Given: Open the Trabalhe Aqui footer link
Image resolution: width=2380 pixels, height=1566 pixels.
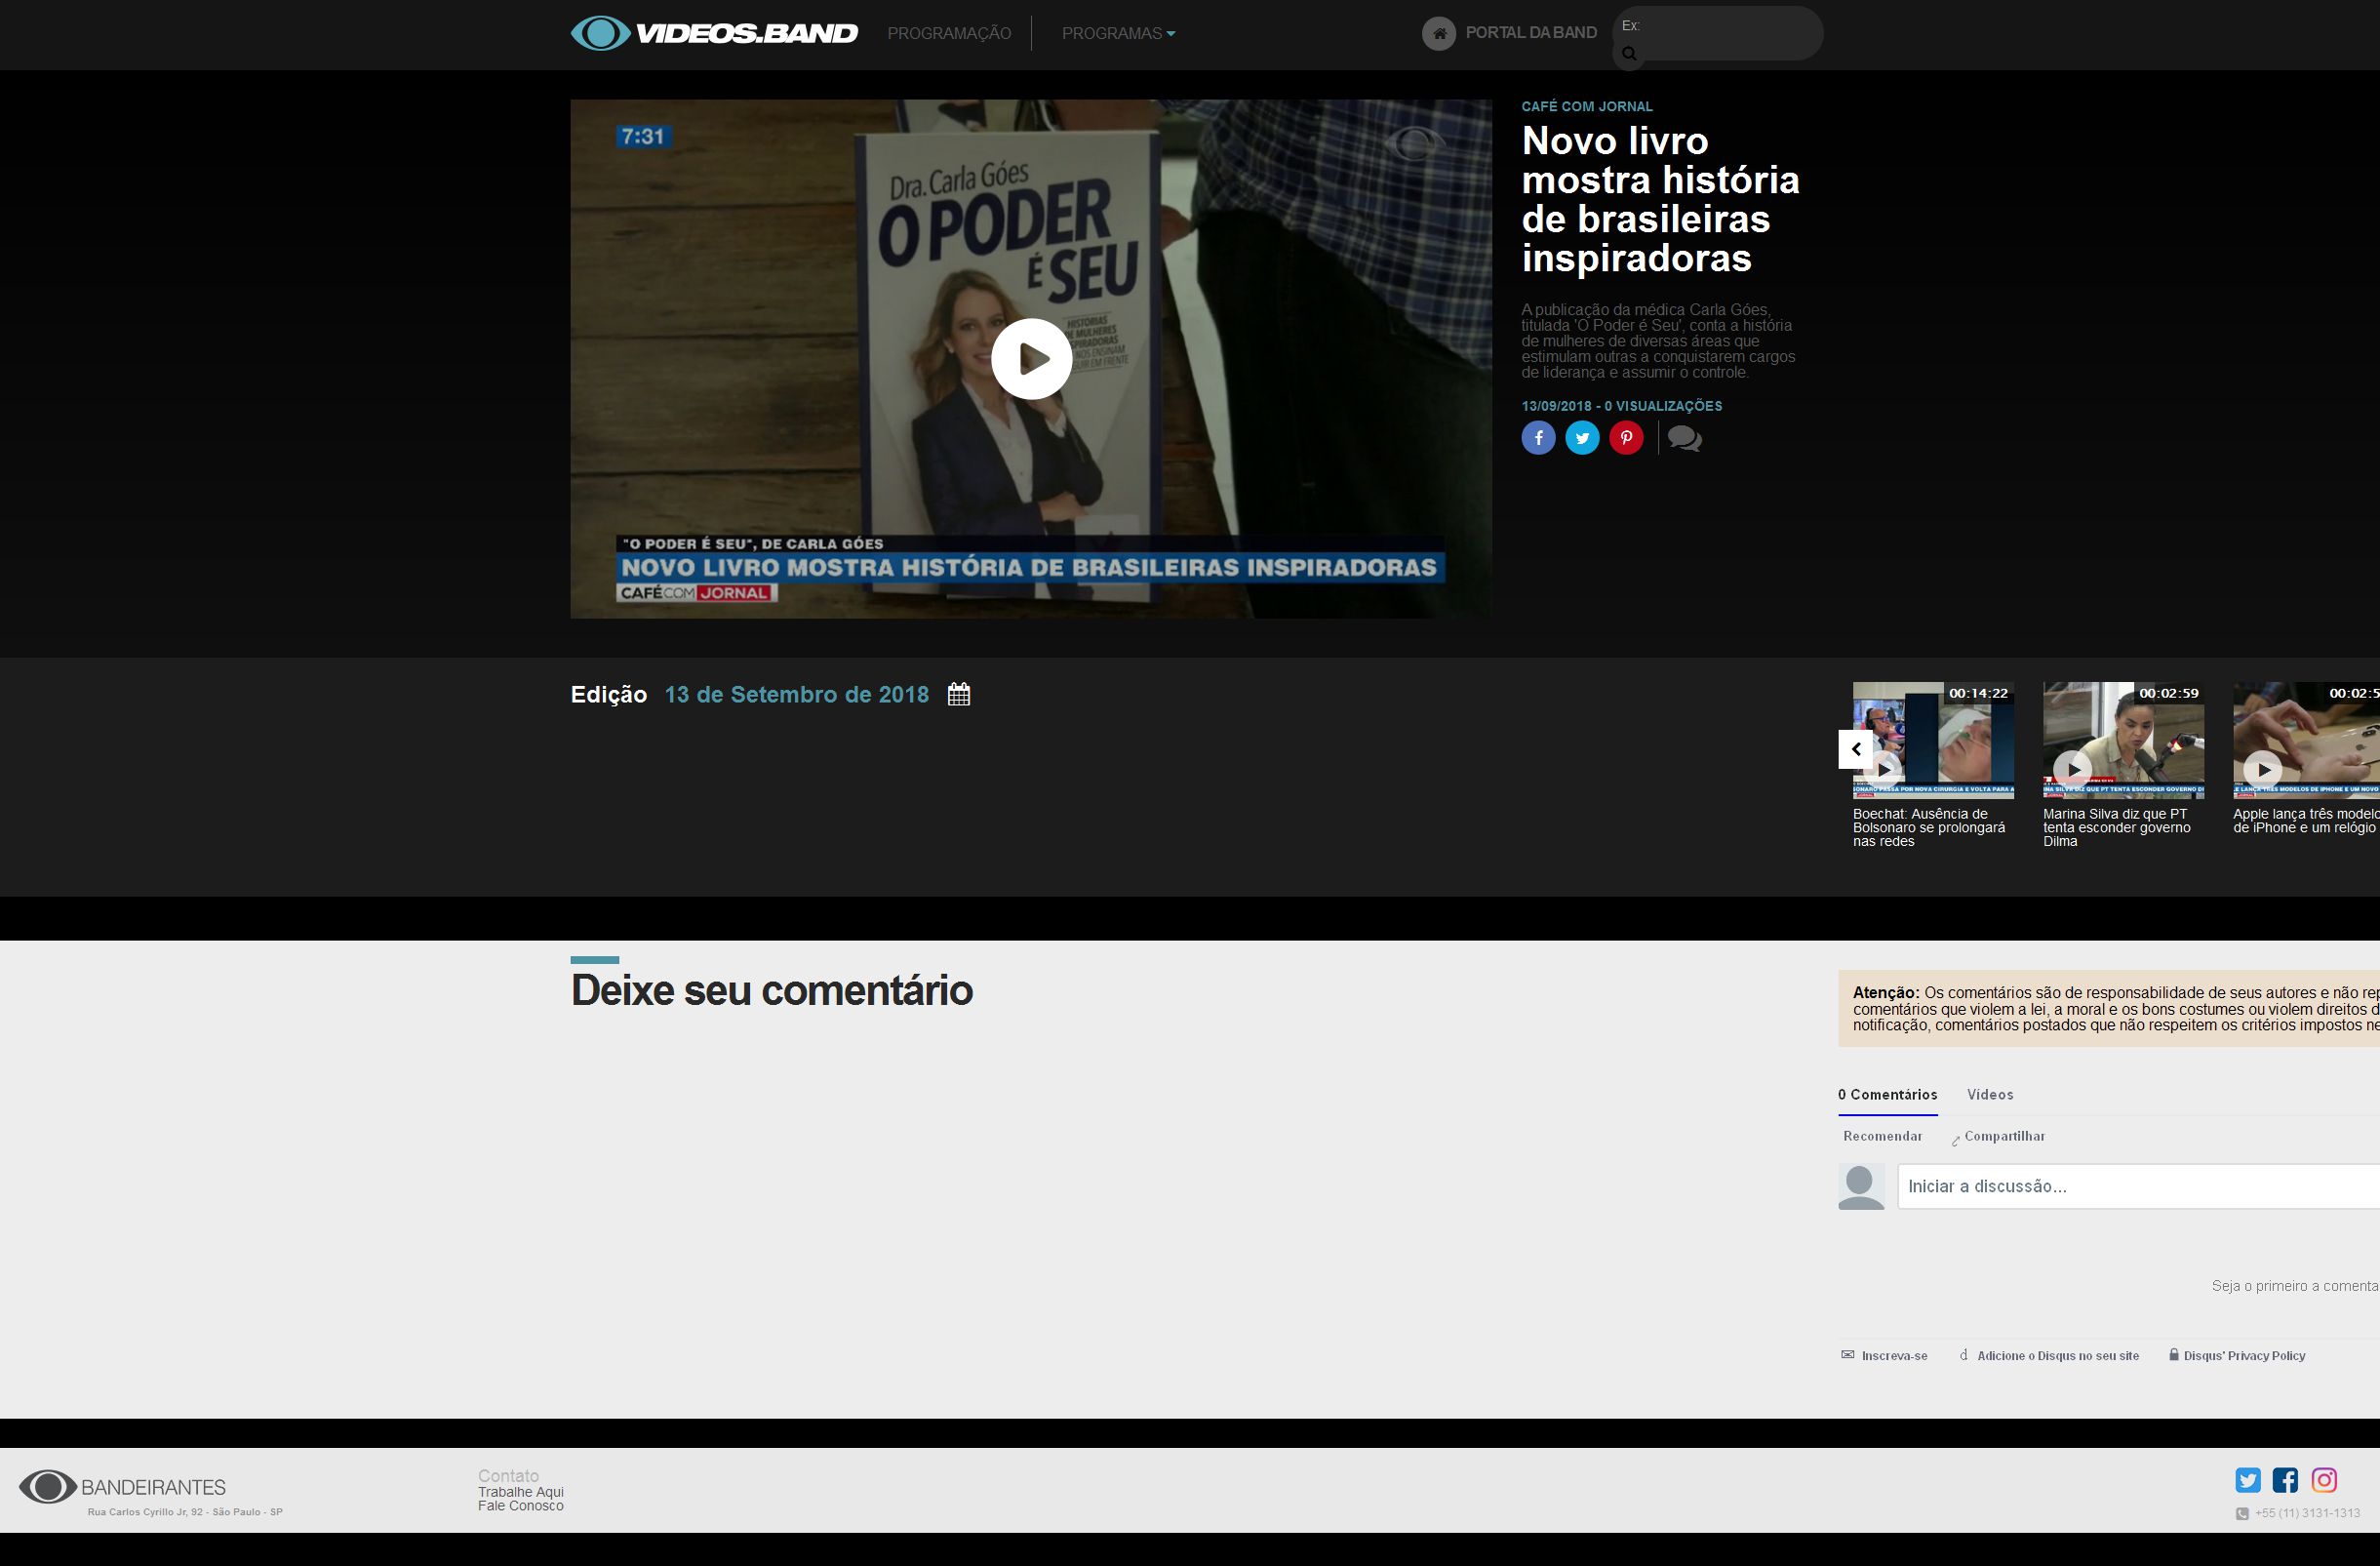Looking at the screenshot, I should point(520,1492).
